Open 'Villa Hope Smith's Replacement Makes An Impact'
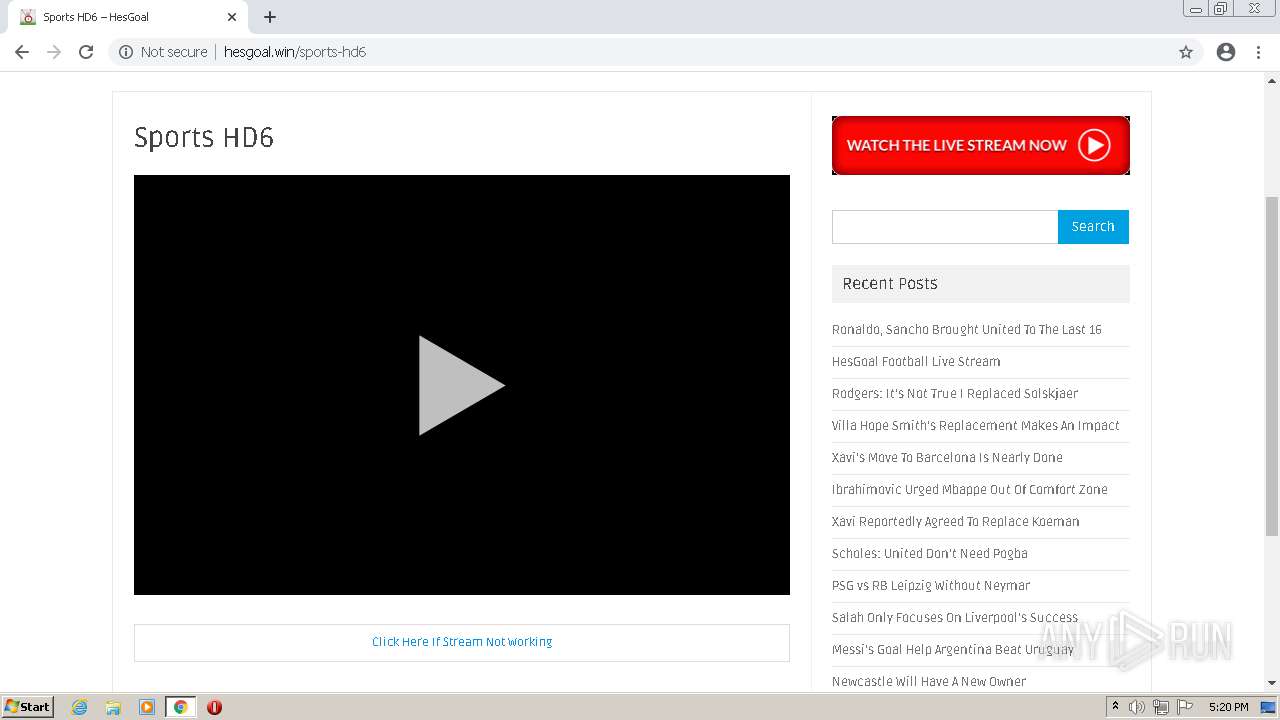Viewport: 1280px width, 720px height. point(976,425)
